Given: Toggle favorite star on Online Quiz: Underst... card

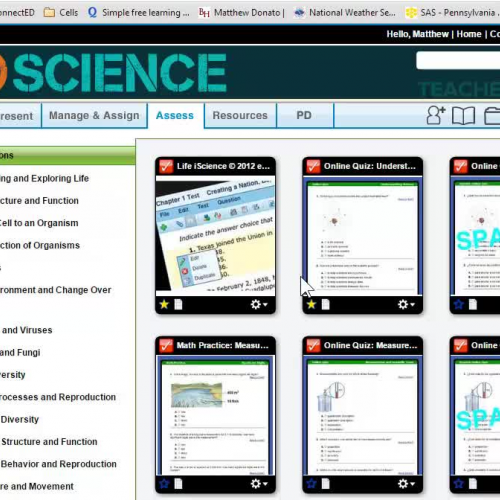Looking at the screenshot, I should click(311, 304).
